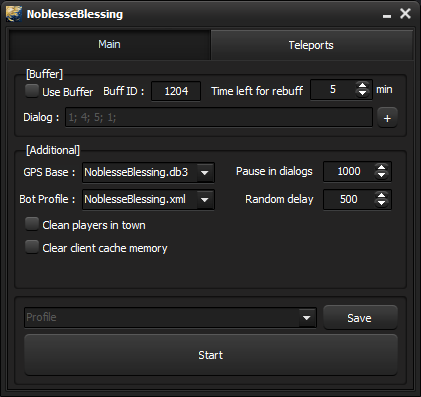Increase Random delay value
421x397 pixels.
tap(381, 195)
